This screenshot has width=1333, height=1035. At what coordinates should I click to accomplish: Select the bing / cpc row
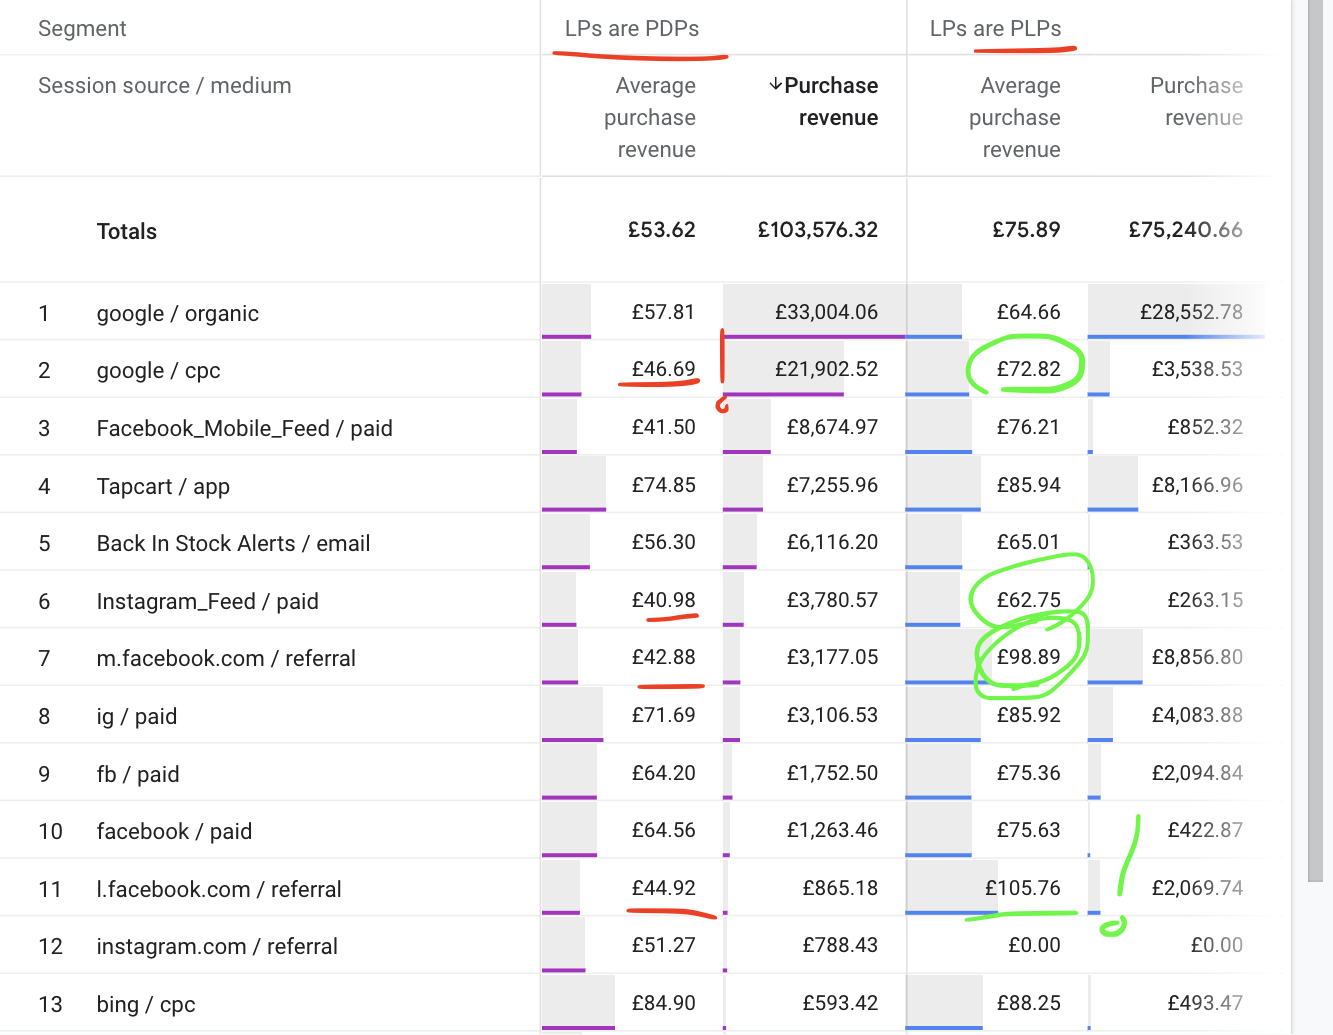146,1005
